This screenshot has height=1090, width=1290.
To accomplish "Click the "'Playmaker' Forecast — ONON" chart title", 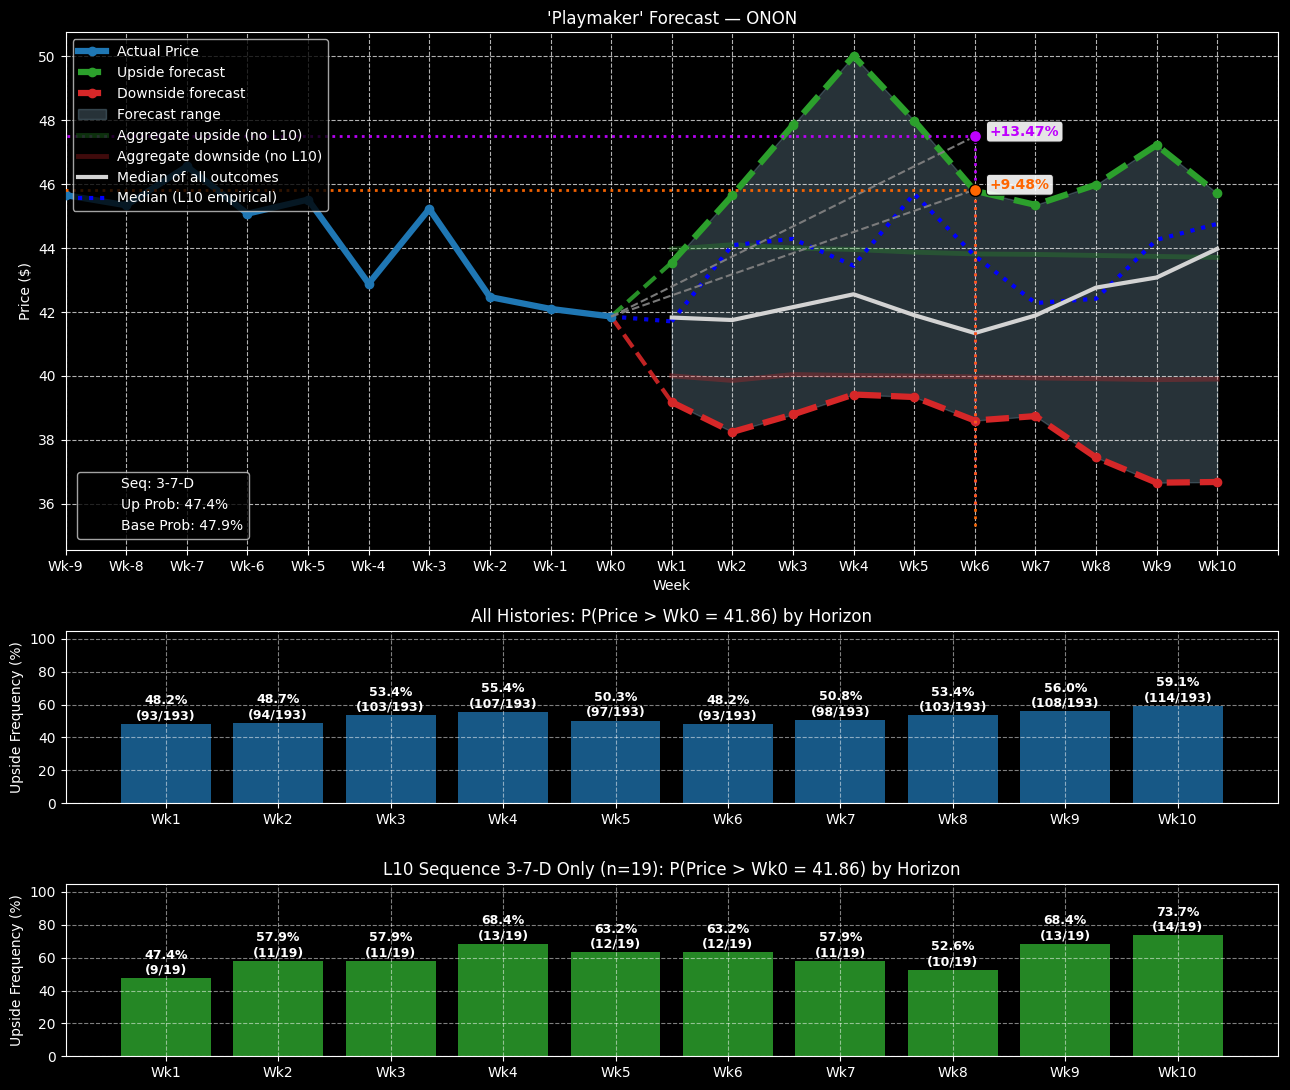I will 671,19.
